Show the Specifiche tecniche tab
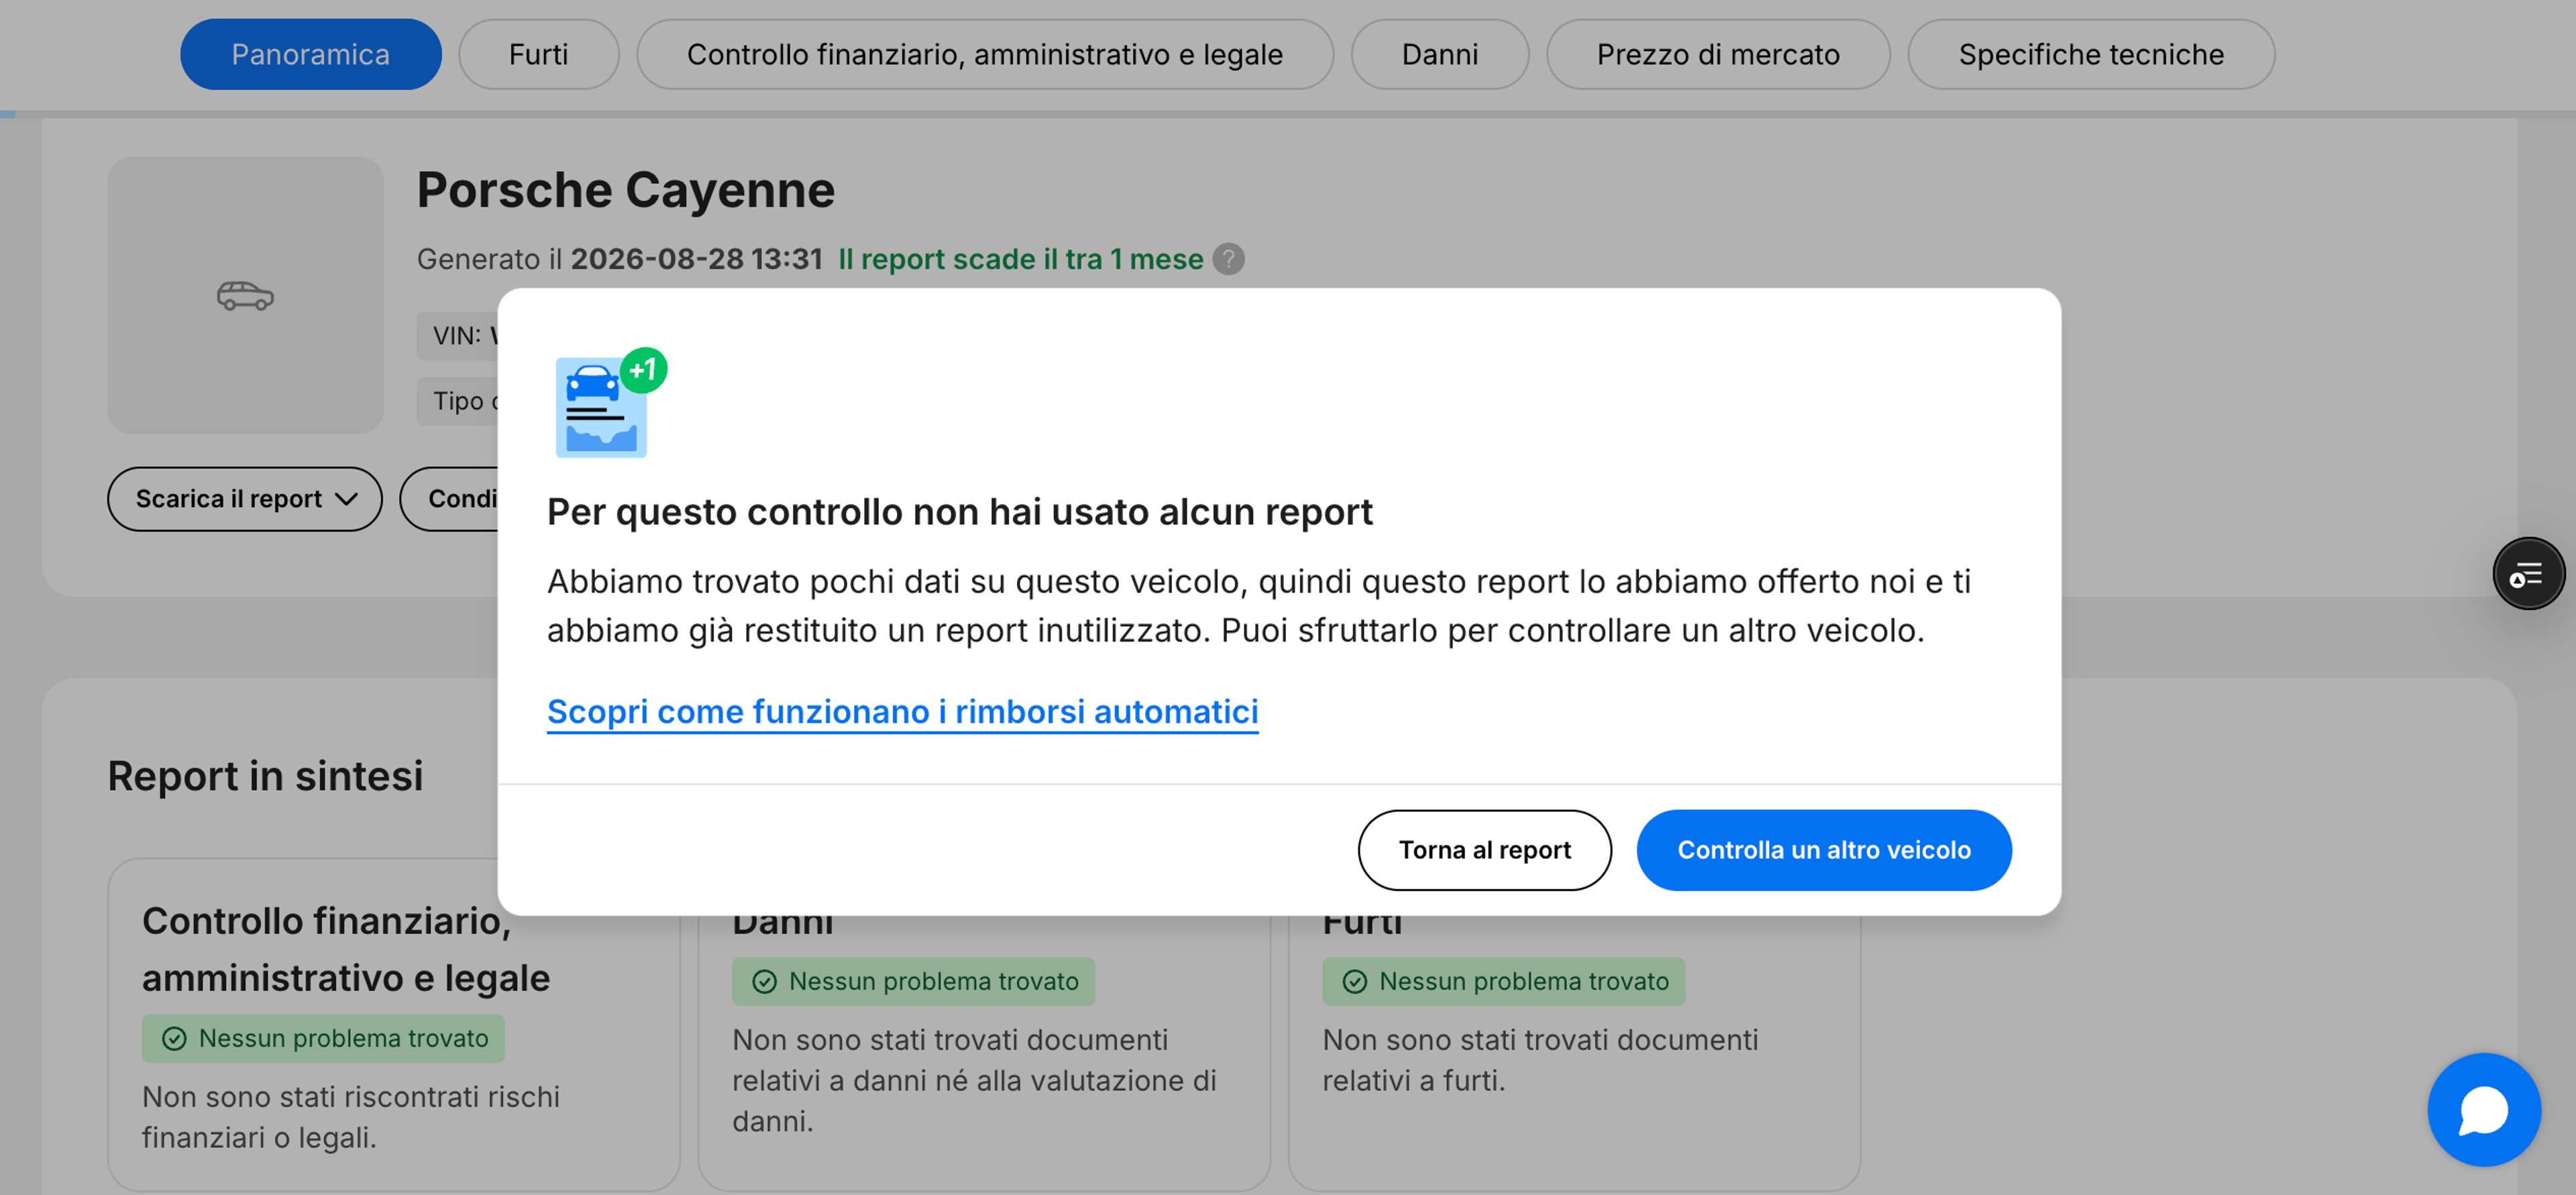Image resolution: width=2576 pixels, height=1195 pixels. (x=2090, y=54)
